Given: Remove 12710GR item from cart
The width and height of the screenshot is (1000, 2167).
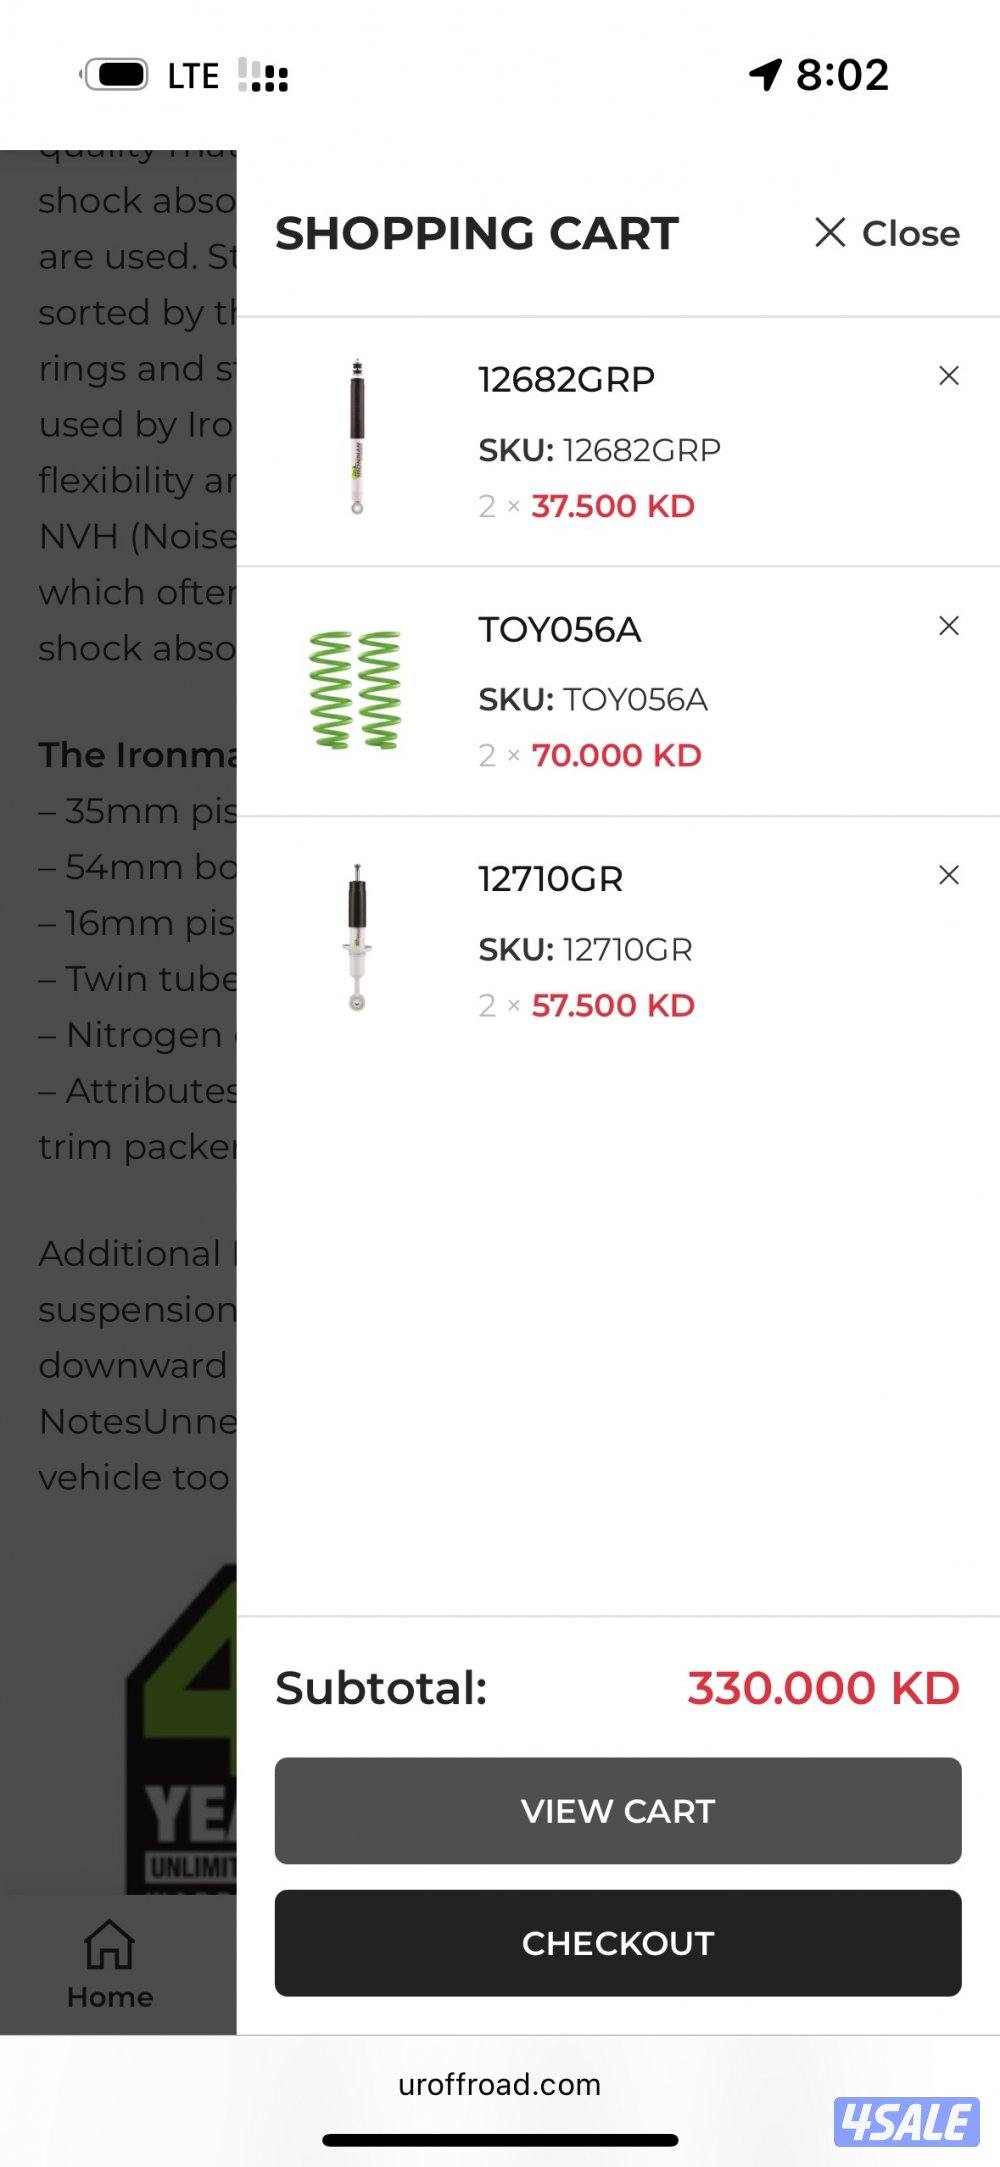Looking at the screenshot, I should click(x=948, y=876).
